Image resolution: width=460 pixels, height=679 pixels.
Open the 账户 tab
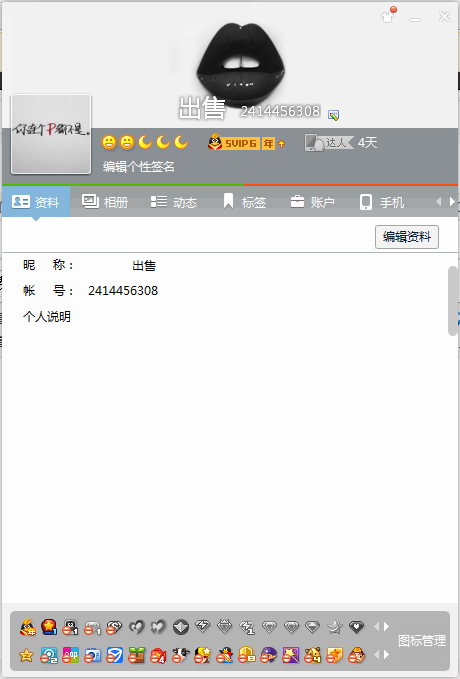coord(312,202)
